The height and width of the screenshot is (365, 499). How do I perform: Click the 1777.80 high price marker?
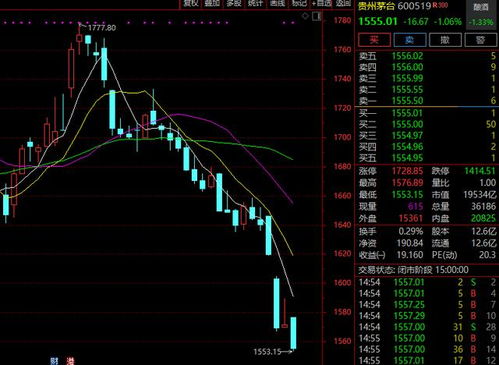click(x=102, y=28)
